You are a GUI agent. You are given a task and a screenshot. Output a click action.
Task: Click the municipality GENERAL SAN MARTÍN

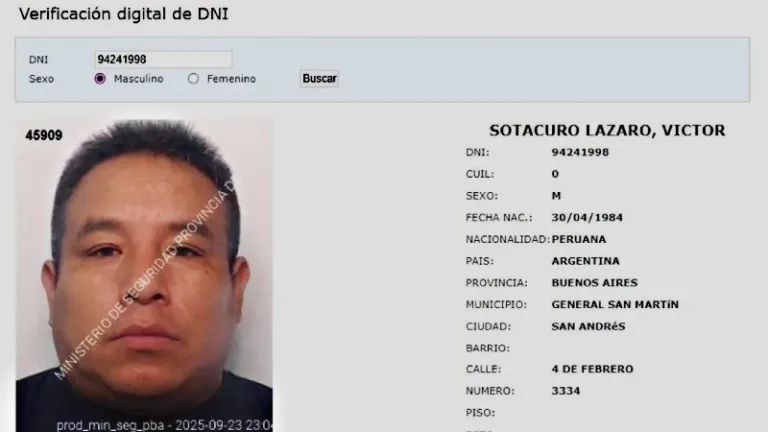(615, 305)
